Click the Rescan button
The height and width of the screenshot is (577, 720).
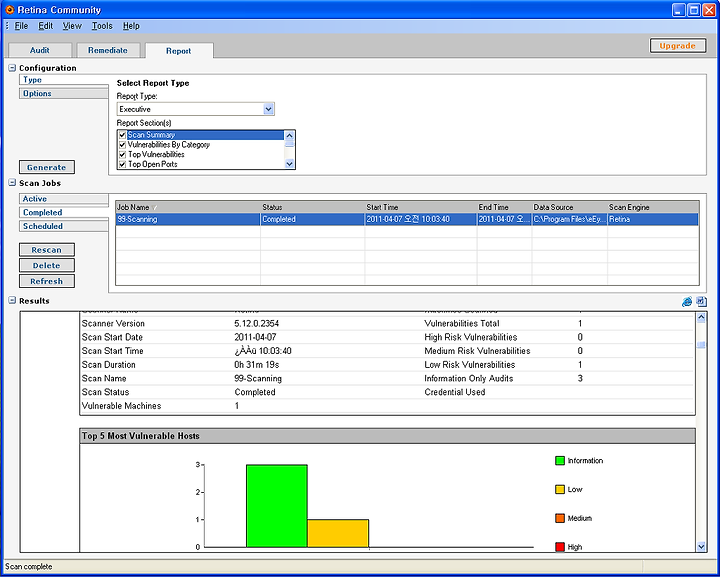tap(47, 250)
